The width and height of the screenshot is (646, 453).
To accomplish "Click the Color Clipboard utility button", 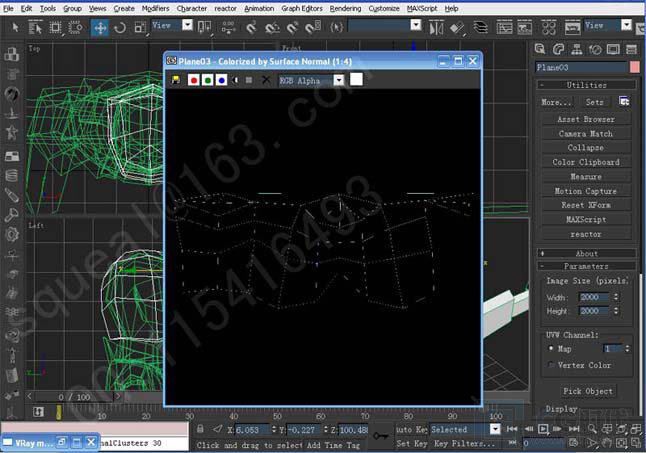I will [586, 162].
